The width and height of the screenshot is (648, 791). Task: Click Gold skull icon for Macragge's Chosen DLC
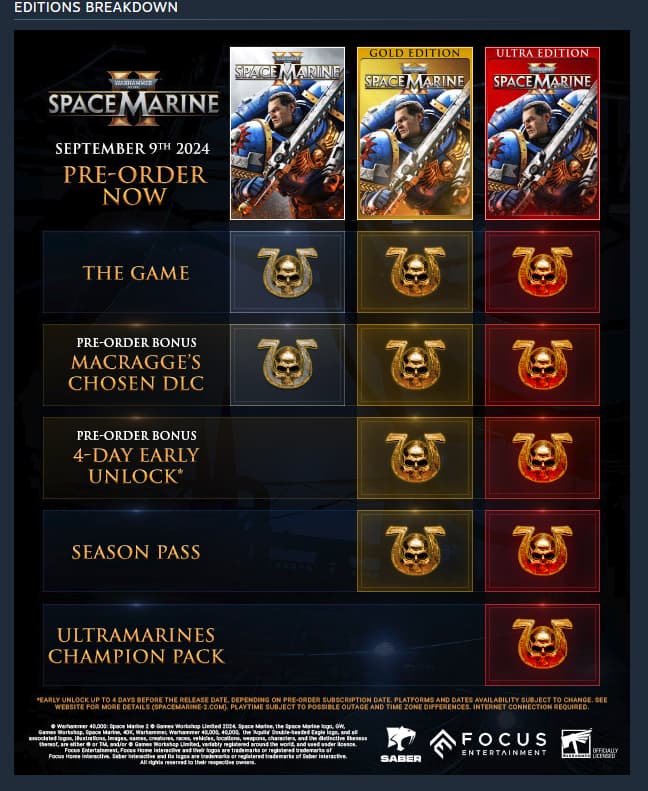(x=415, y=364)
